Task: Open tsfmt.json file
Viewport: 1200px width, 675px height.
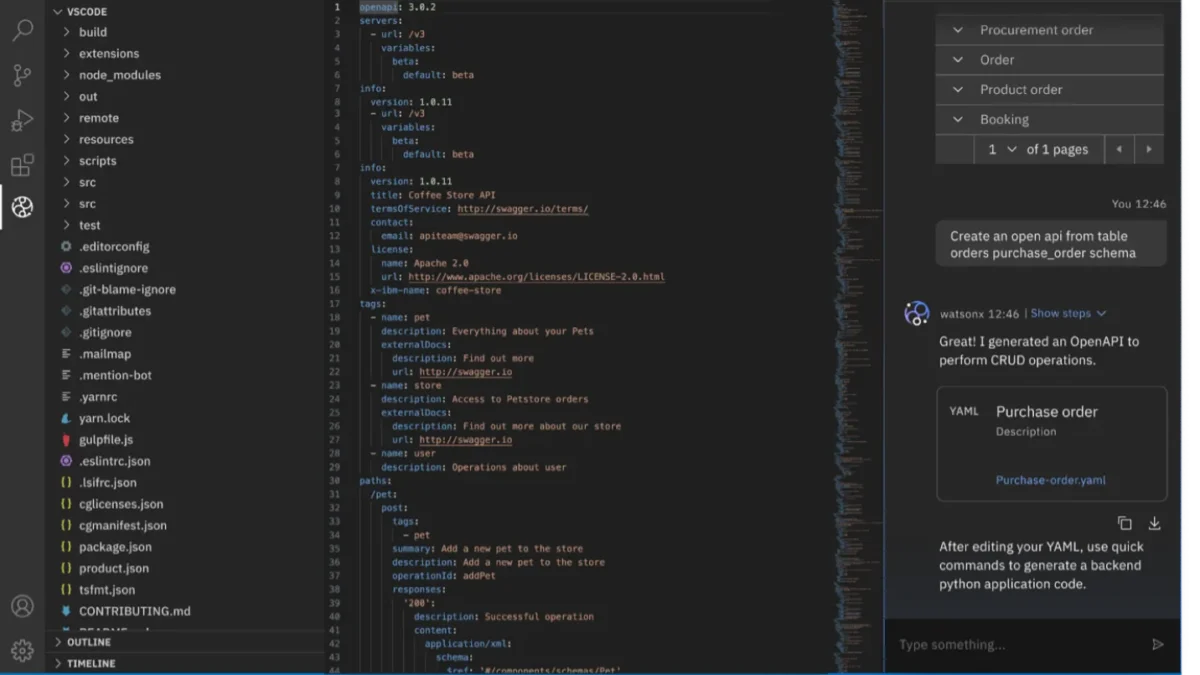Action: point(107,590)
